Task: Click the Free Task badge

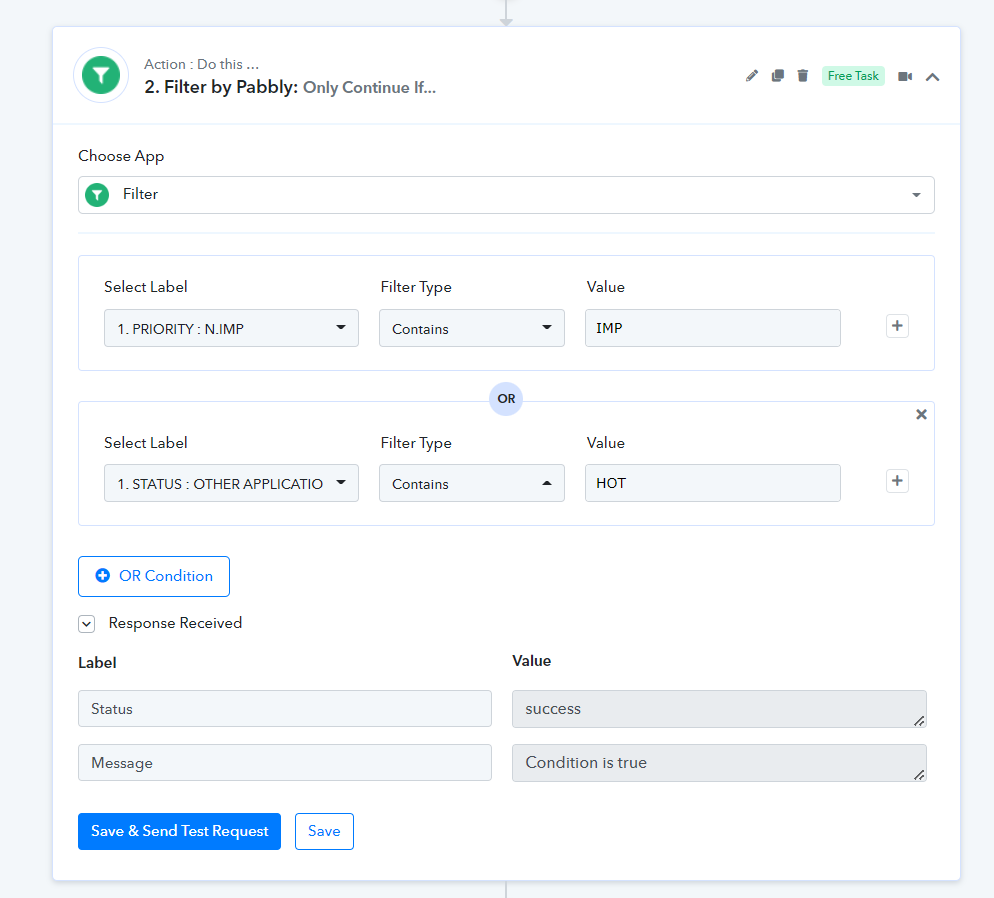Action: click(x=853, y=76)
